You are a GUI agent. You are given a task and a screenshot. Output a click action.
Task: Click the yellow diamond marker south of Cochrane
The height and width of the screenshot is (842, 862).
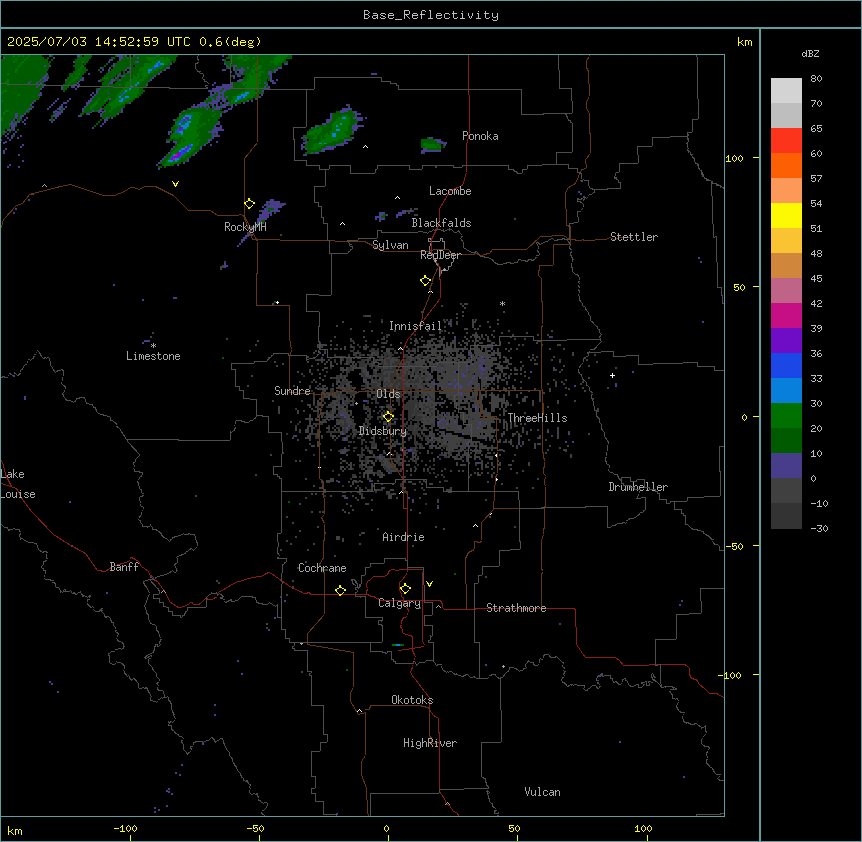(340, 590)
